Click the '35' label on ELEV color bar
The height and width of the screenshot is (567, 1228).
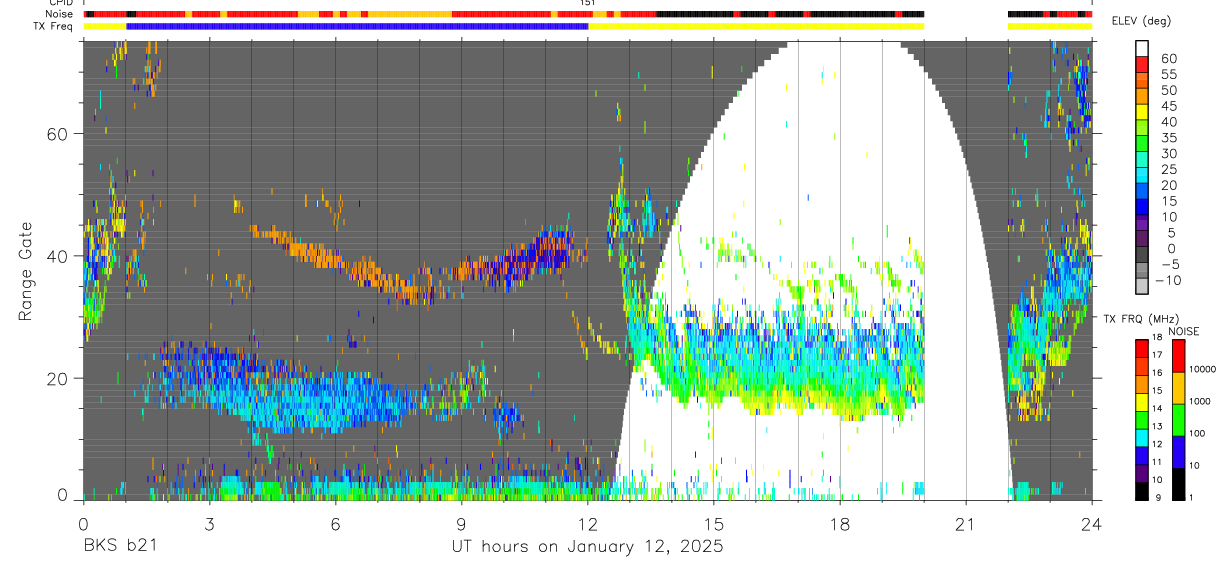pyautogui.click(x=1167, y=137)
